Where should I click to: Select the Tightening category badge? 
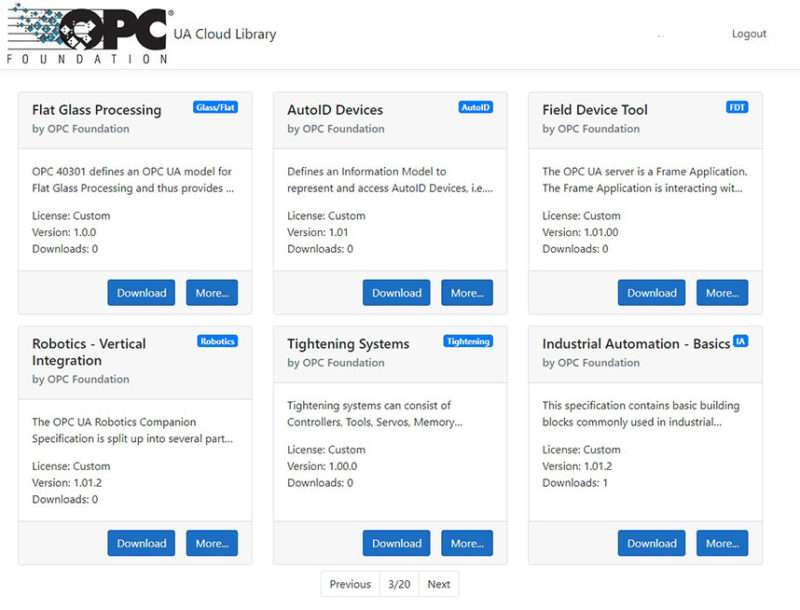click(468, 341)
